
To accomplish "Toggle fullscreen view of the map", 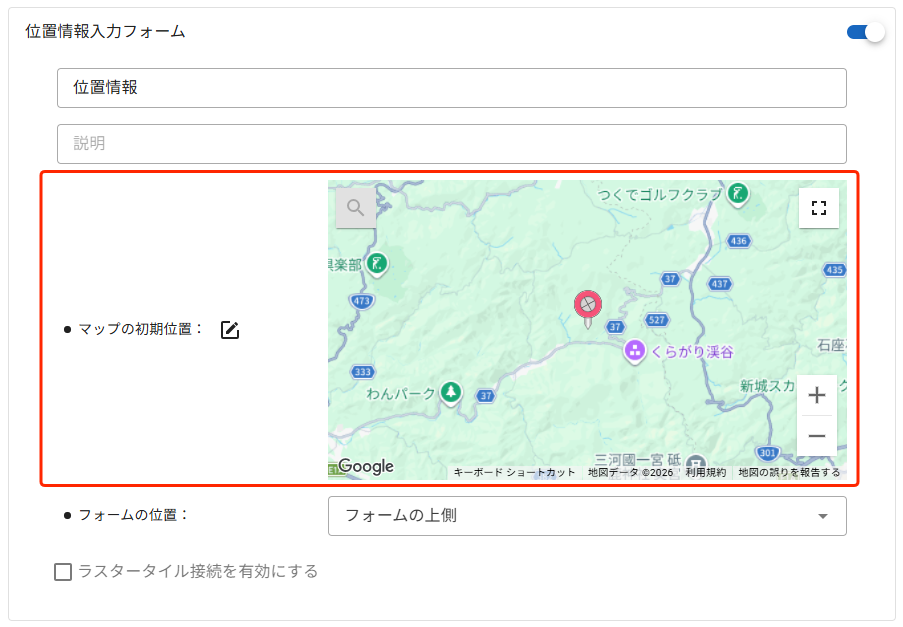I will (x=818, y=208).
